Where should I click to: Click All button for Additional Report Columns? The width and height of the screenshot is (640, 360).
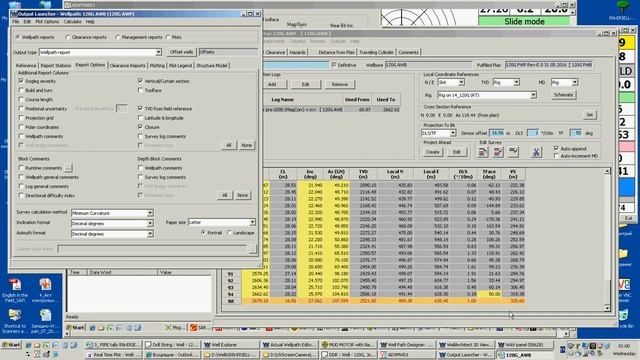[x=229, y=145]
